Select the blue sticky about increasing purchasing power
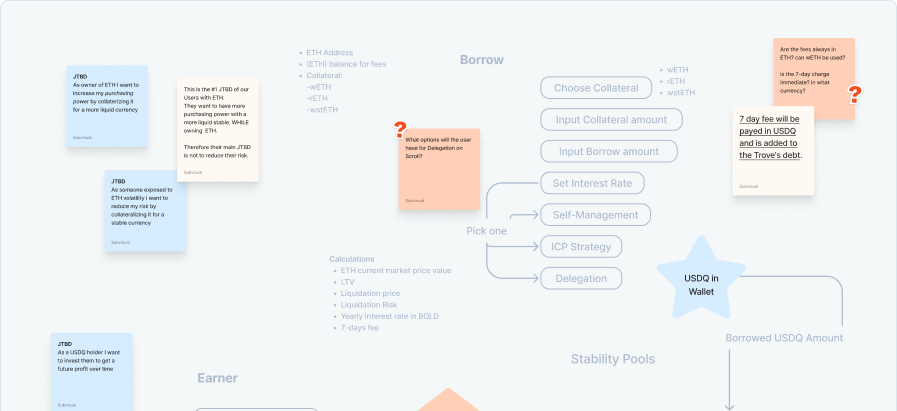Viewport: 897px width, 411px height. pyautogui.click(x=109, y=108)
